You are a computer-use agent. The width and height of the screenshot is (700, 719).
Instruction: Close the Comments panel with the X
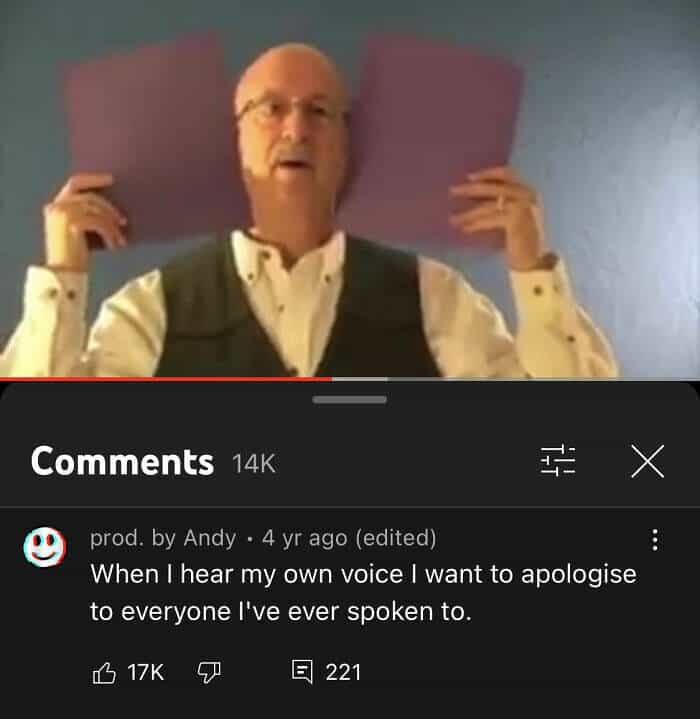pos(647,461)
